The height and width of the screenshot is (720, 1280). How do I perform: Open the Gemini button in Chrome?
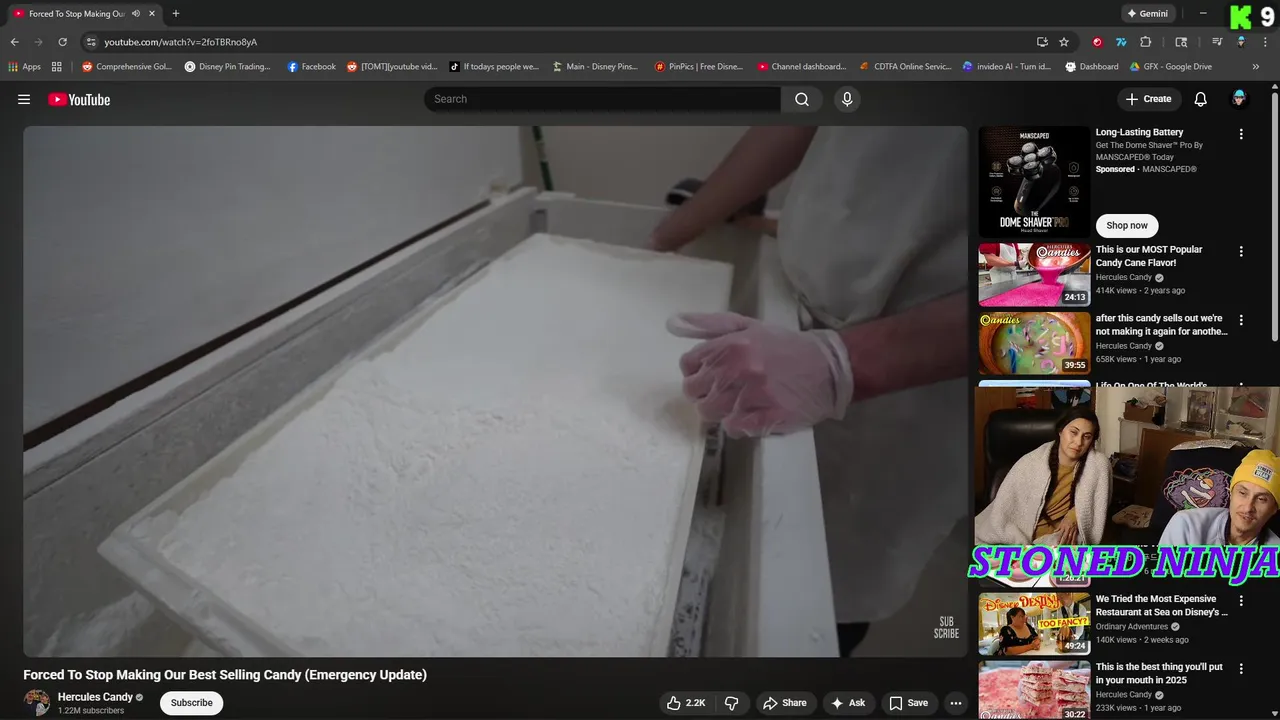pyautogui.click(x=1147, y=14)
